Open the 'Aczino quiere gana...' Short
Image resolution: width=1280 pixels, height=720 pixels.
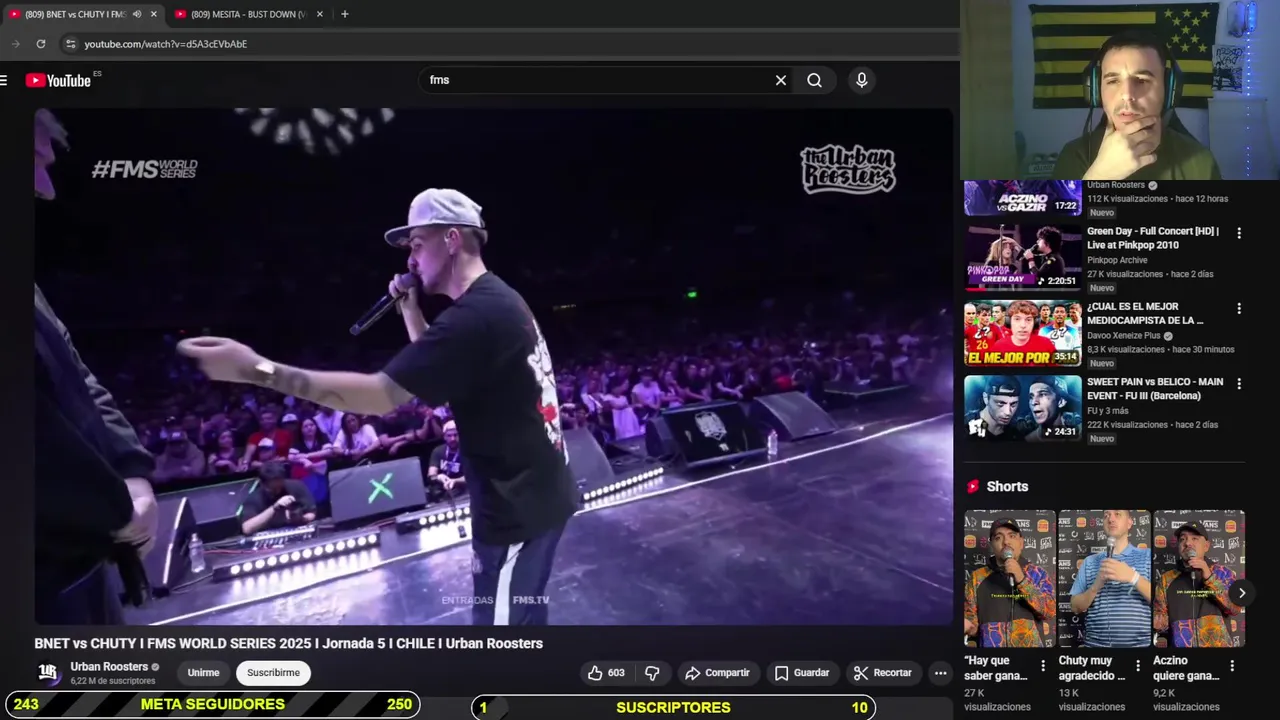[1199, 579]
